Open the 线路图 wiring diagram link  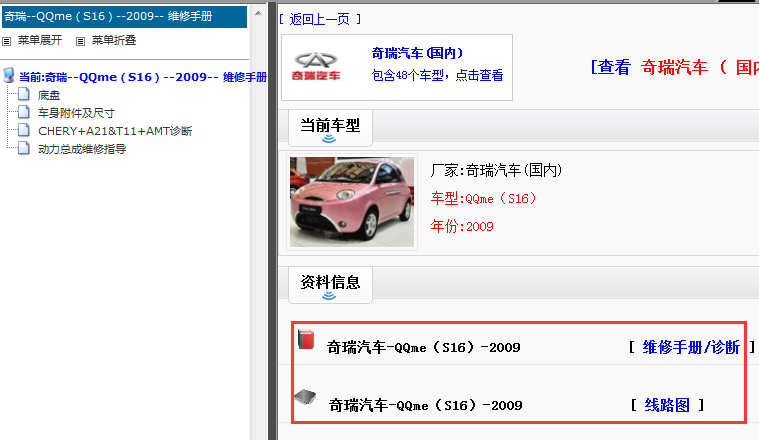[667, 405]
